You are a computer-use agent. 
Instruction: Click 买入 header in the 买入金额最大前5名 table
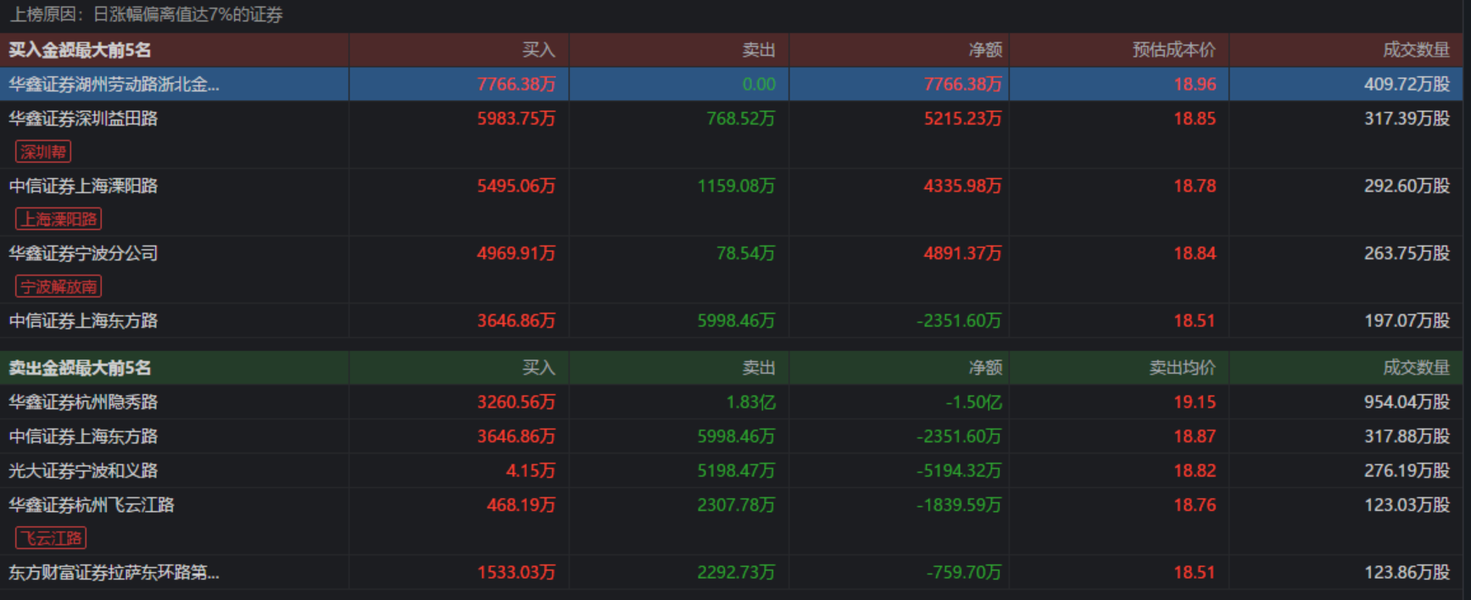[539, 50]
